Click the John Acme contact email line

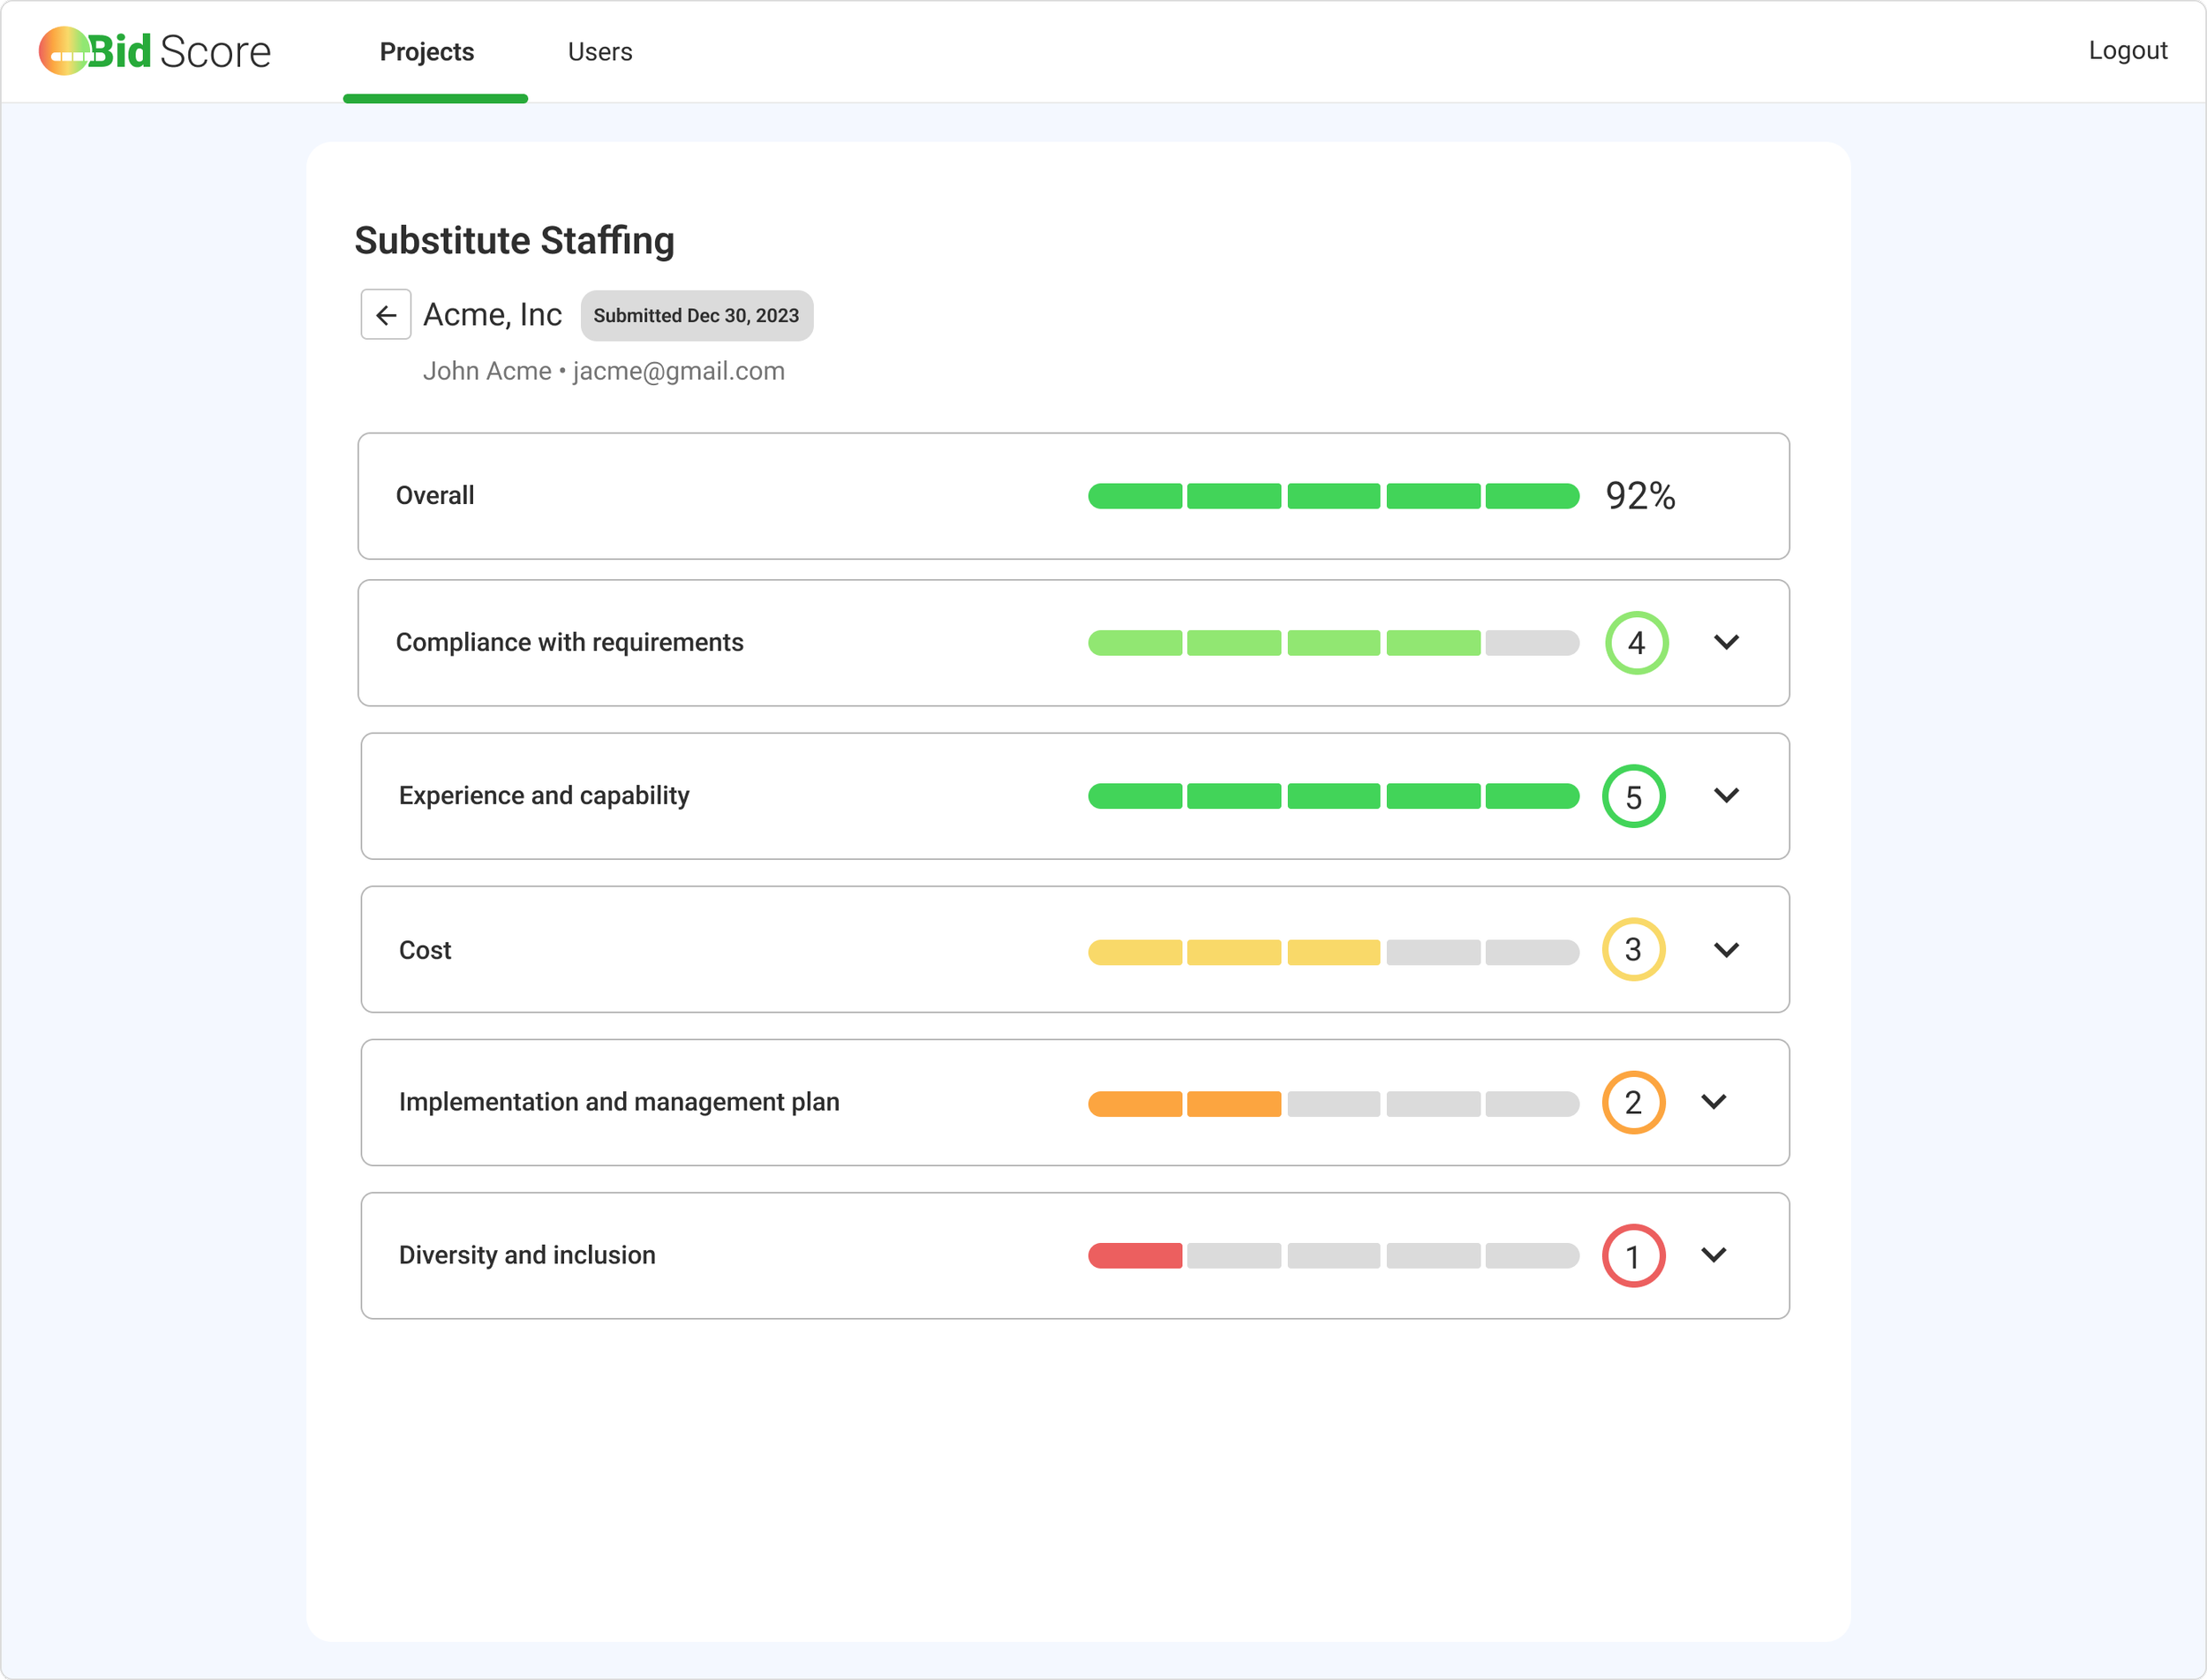604,371
